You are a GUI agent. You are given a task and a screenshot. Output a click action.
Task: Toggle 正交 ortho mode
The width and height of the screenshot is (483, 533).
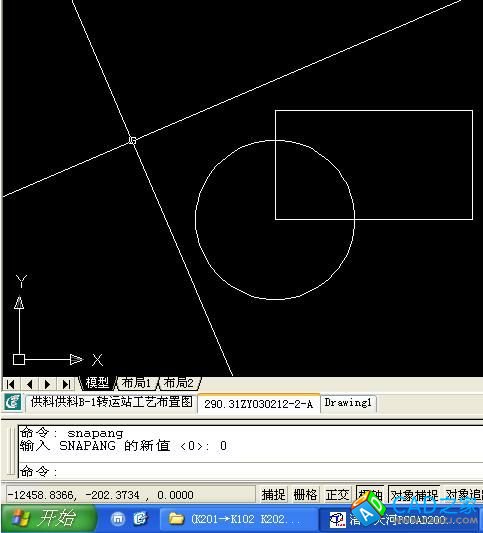tap(337, 495)
